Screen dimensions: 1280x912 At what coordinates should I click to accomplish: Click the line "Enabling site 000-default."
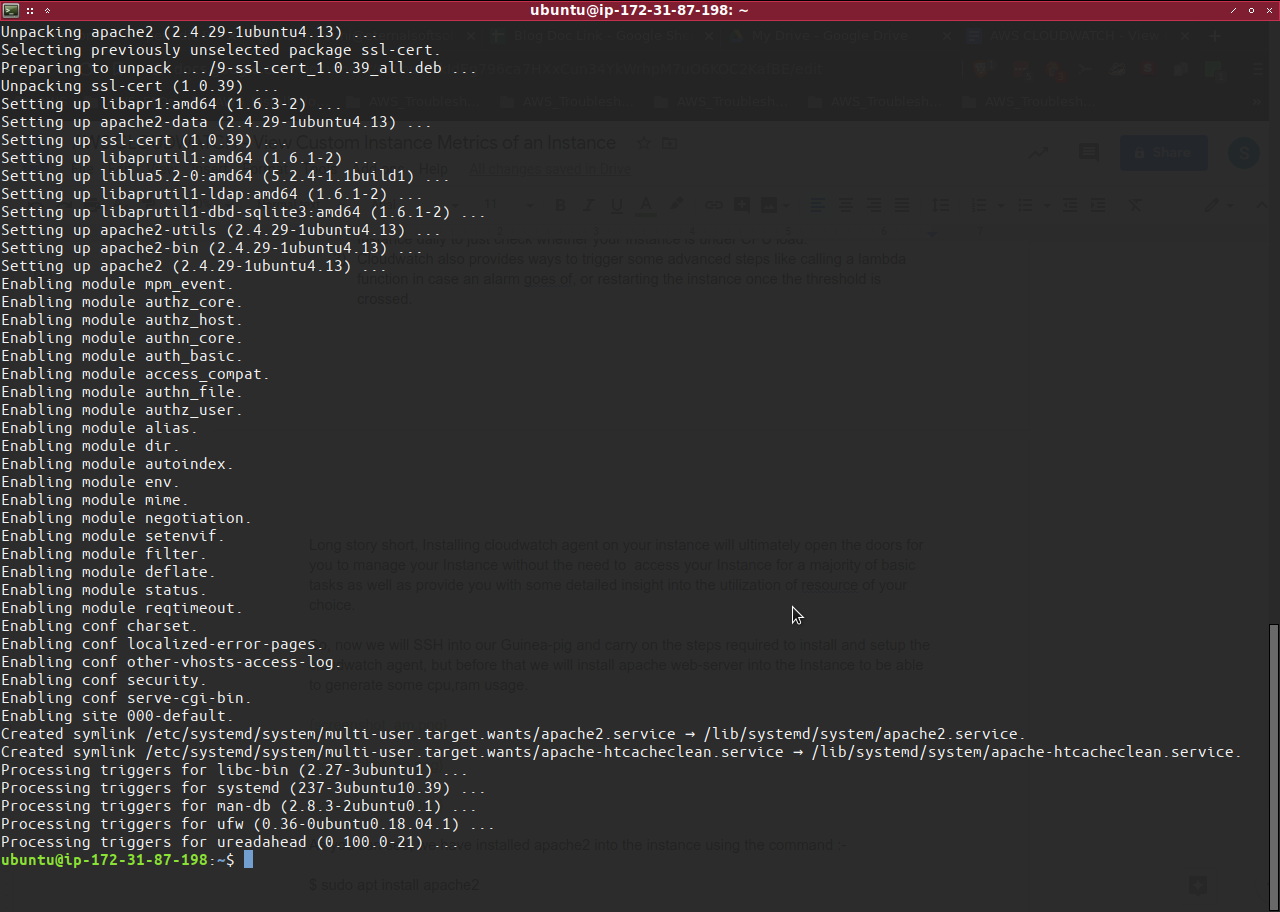[x=118, y=716]
